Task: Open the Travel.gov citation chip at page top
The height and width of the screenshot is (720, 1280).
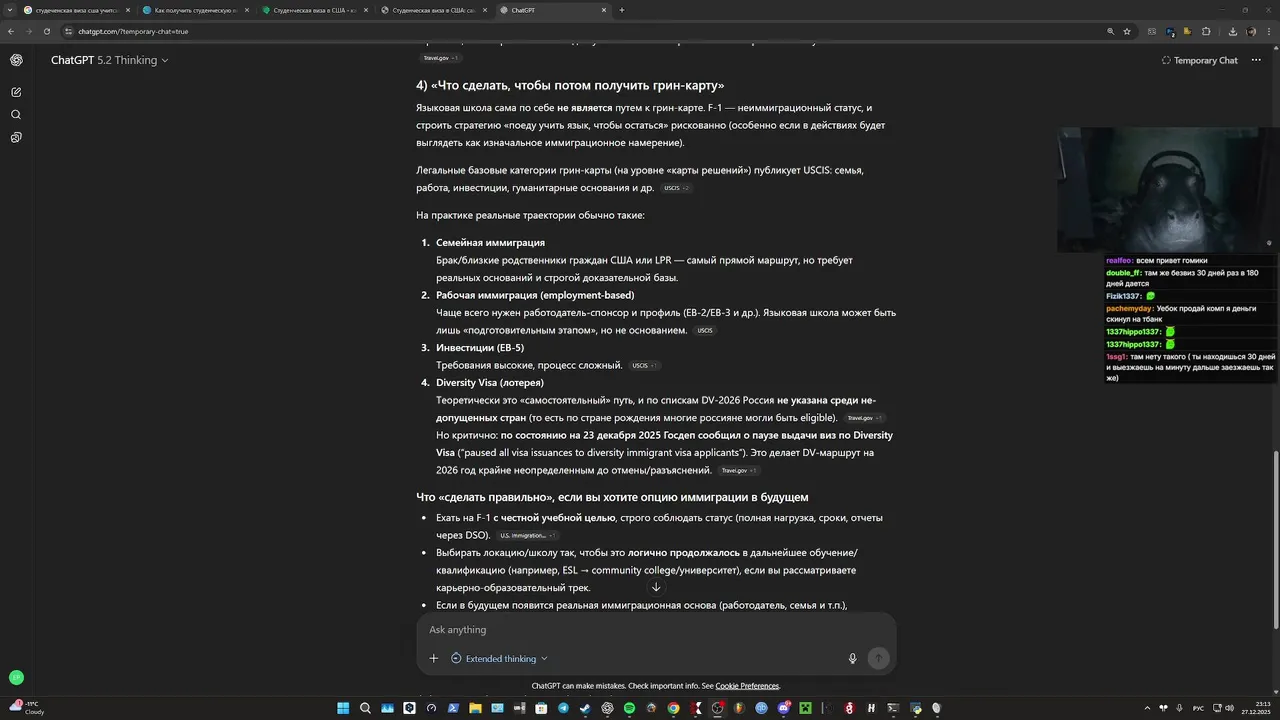Action: point(440,58)
